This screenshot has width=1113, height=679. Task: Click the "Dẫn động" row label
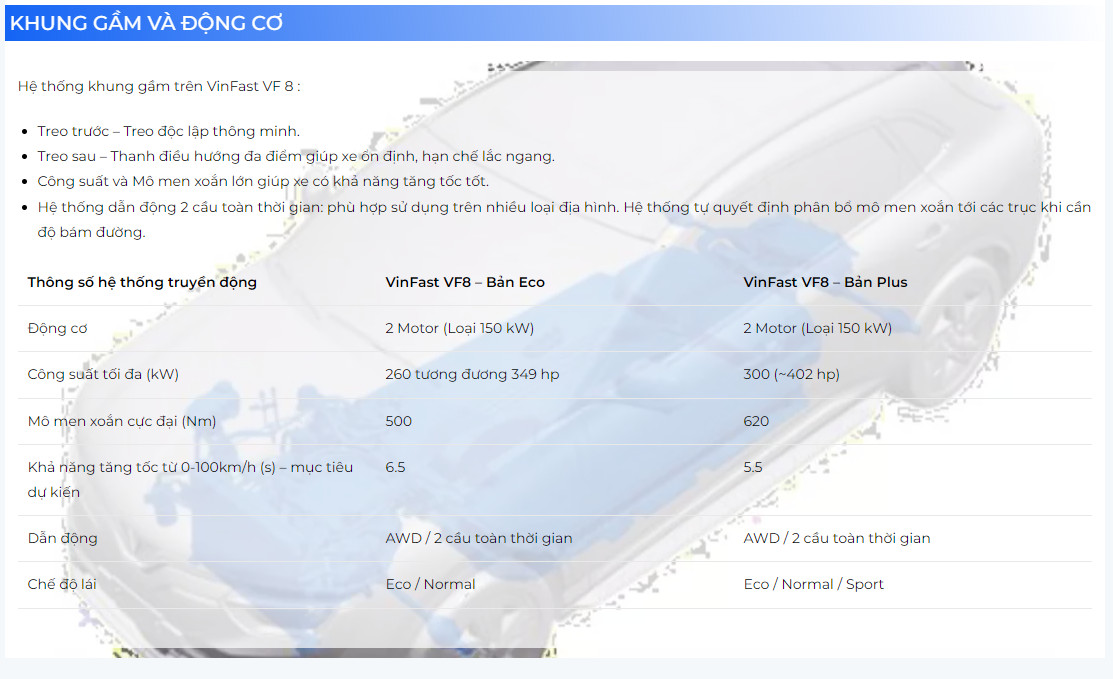click(x=62, y=538)
